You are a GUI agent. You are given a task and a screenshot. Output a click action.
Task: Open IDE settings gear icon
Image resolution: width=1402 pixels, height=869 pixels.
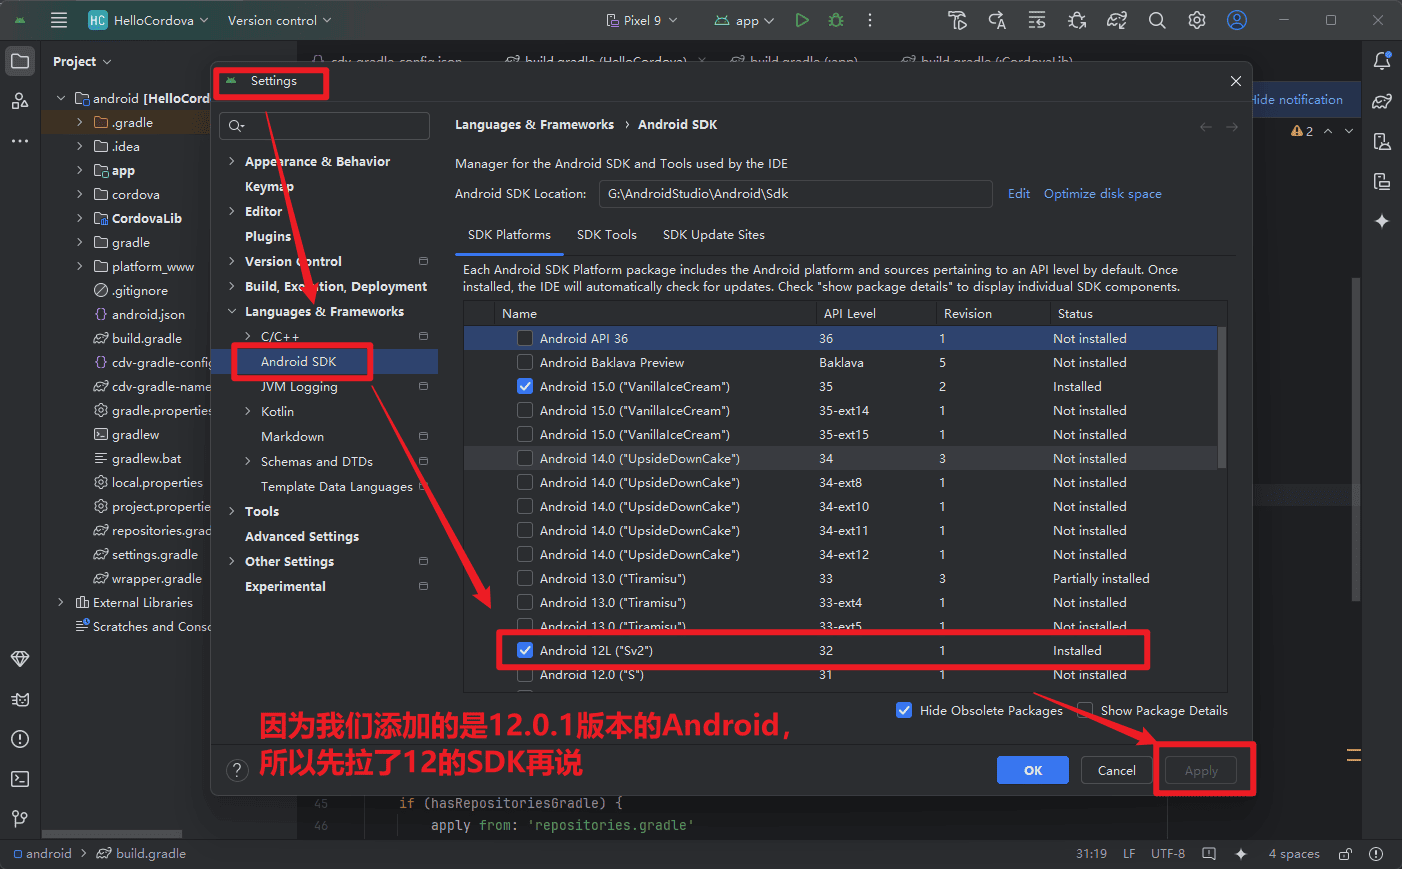pos(1196,20)
